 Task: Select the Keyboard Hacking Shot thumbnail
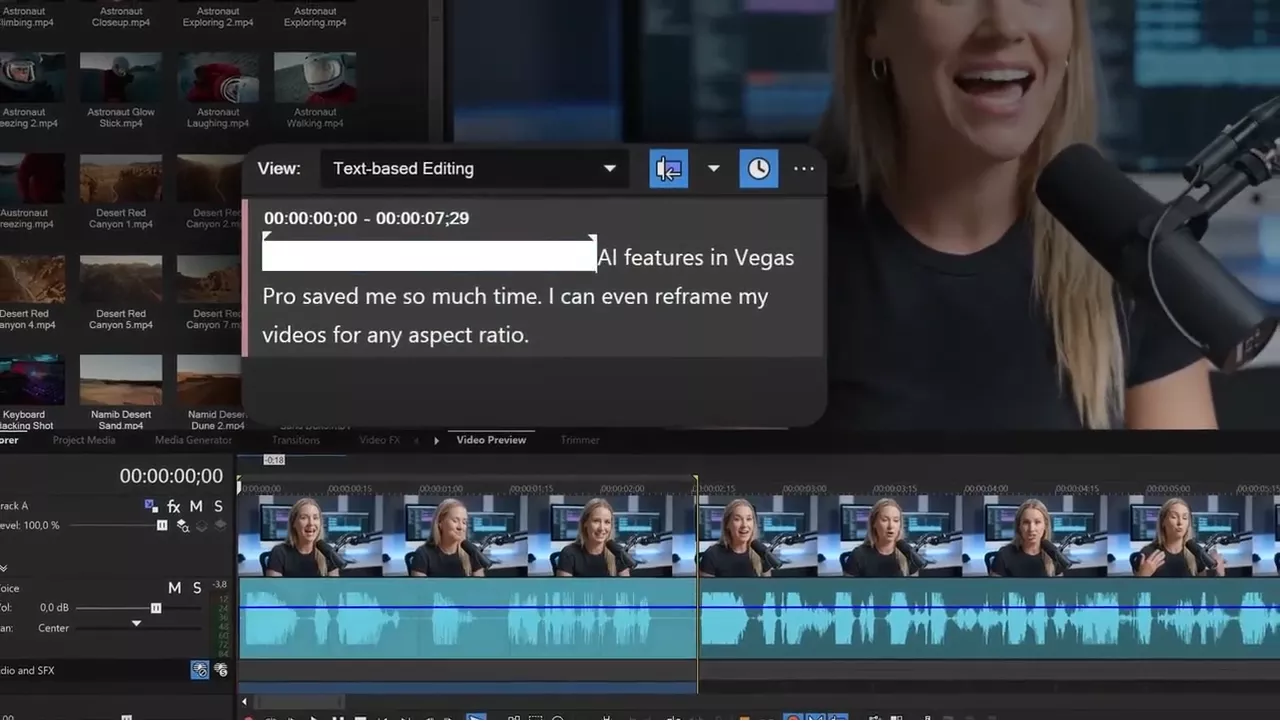30,380
